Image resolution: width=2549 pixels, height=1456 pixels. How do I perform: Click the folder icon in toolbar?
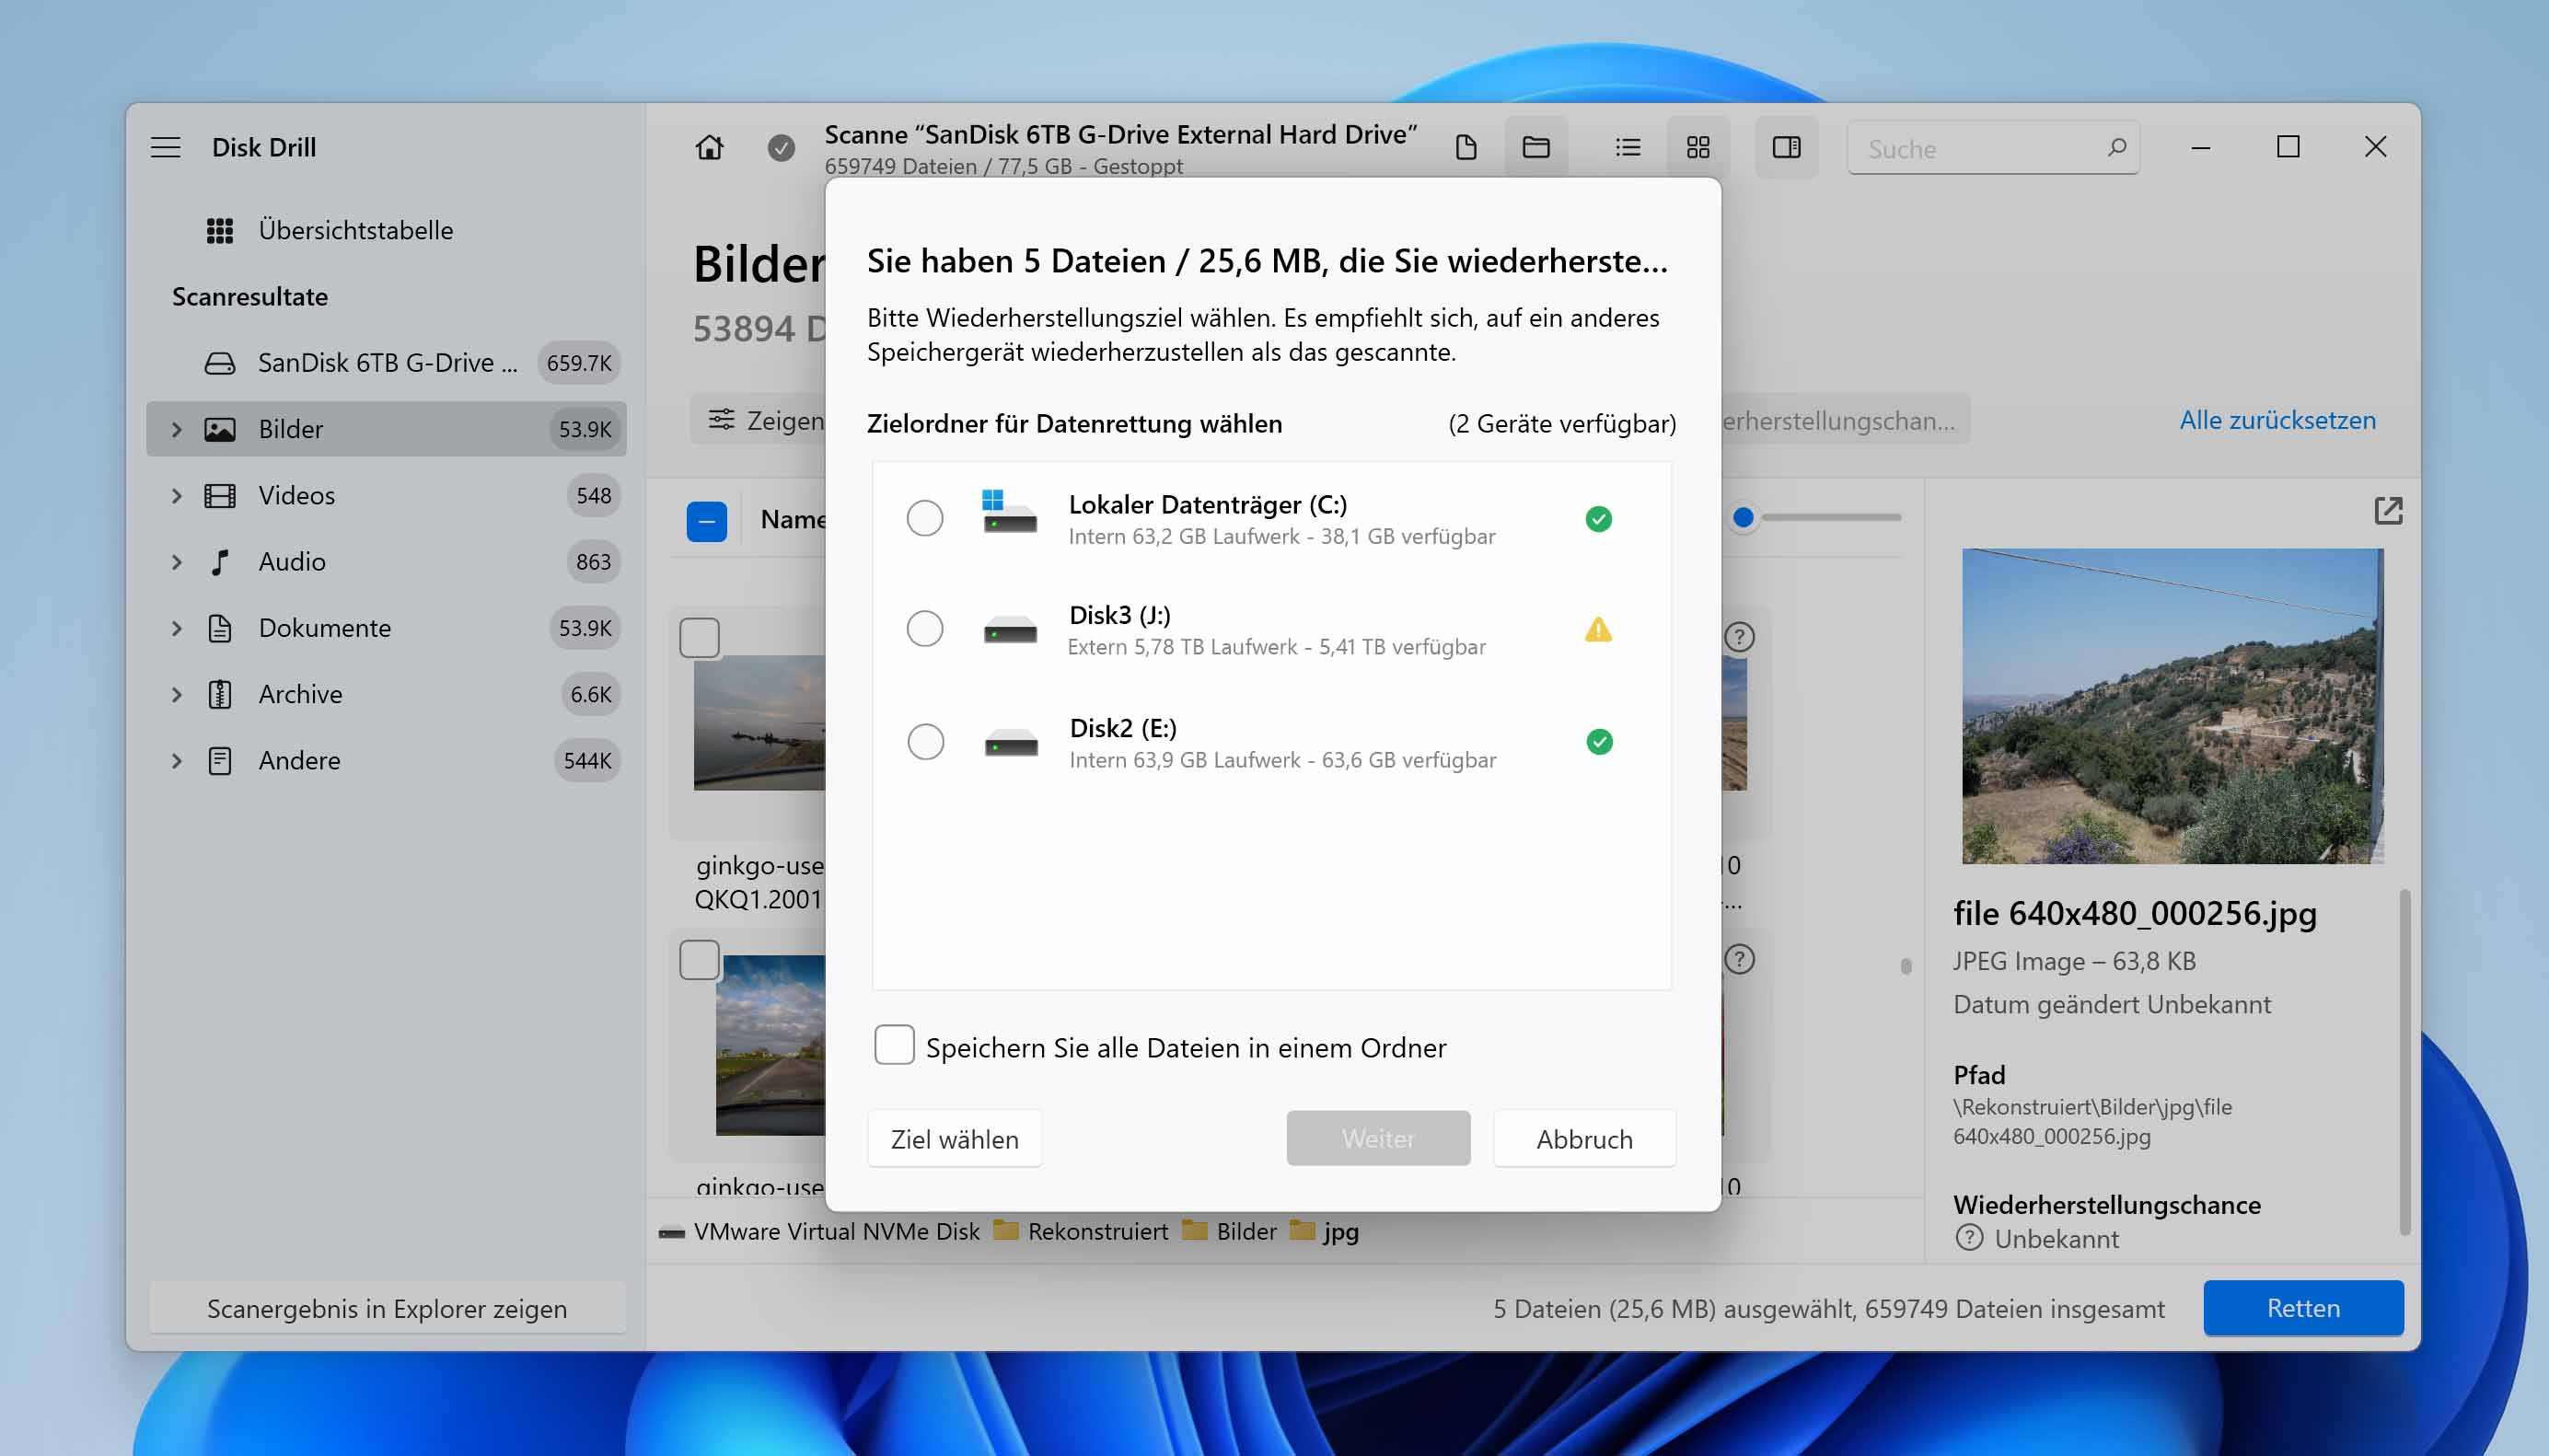click(x=1535, y=145)
